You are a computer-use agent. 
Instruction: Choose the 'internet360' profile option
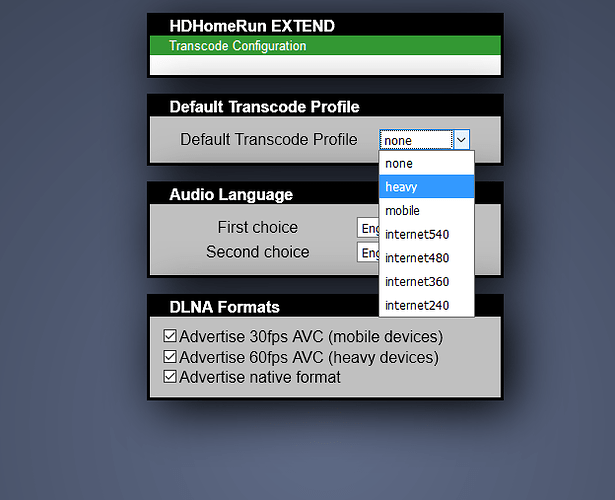(x=427, y=282)
